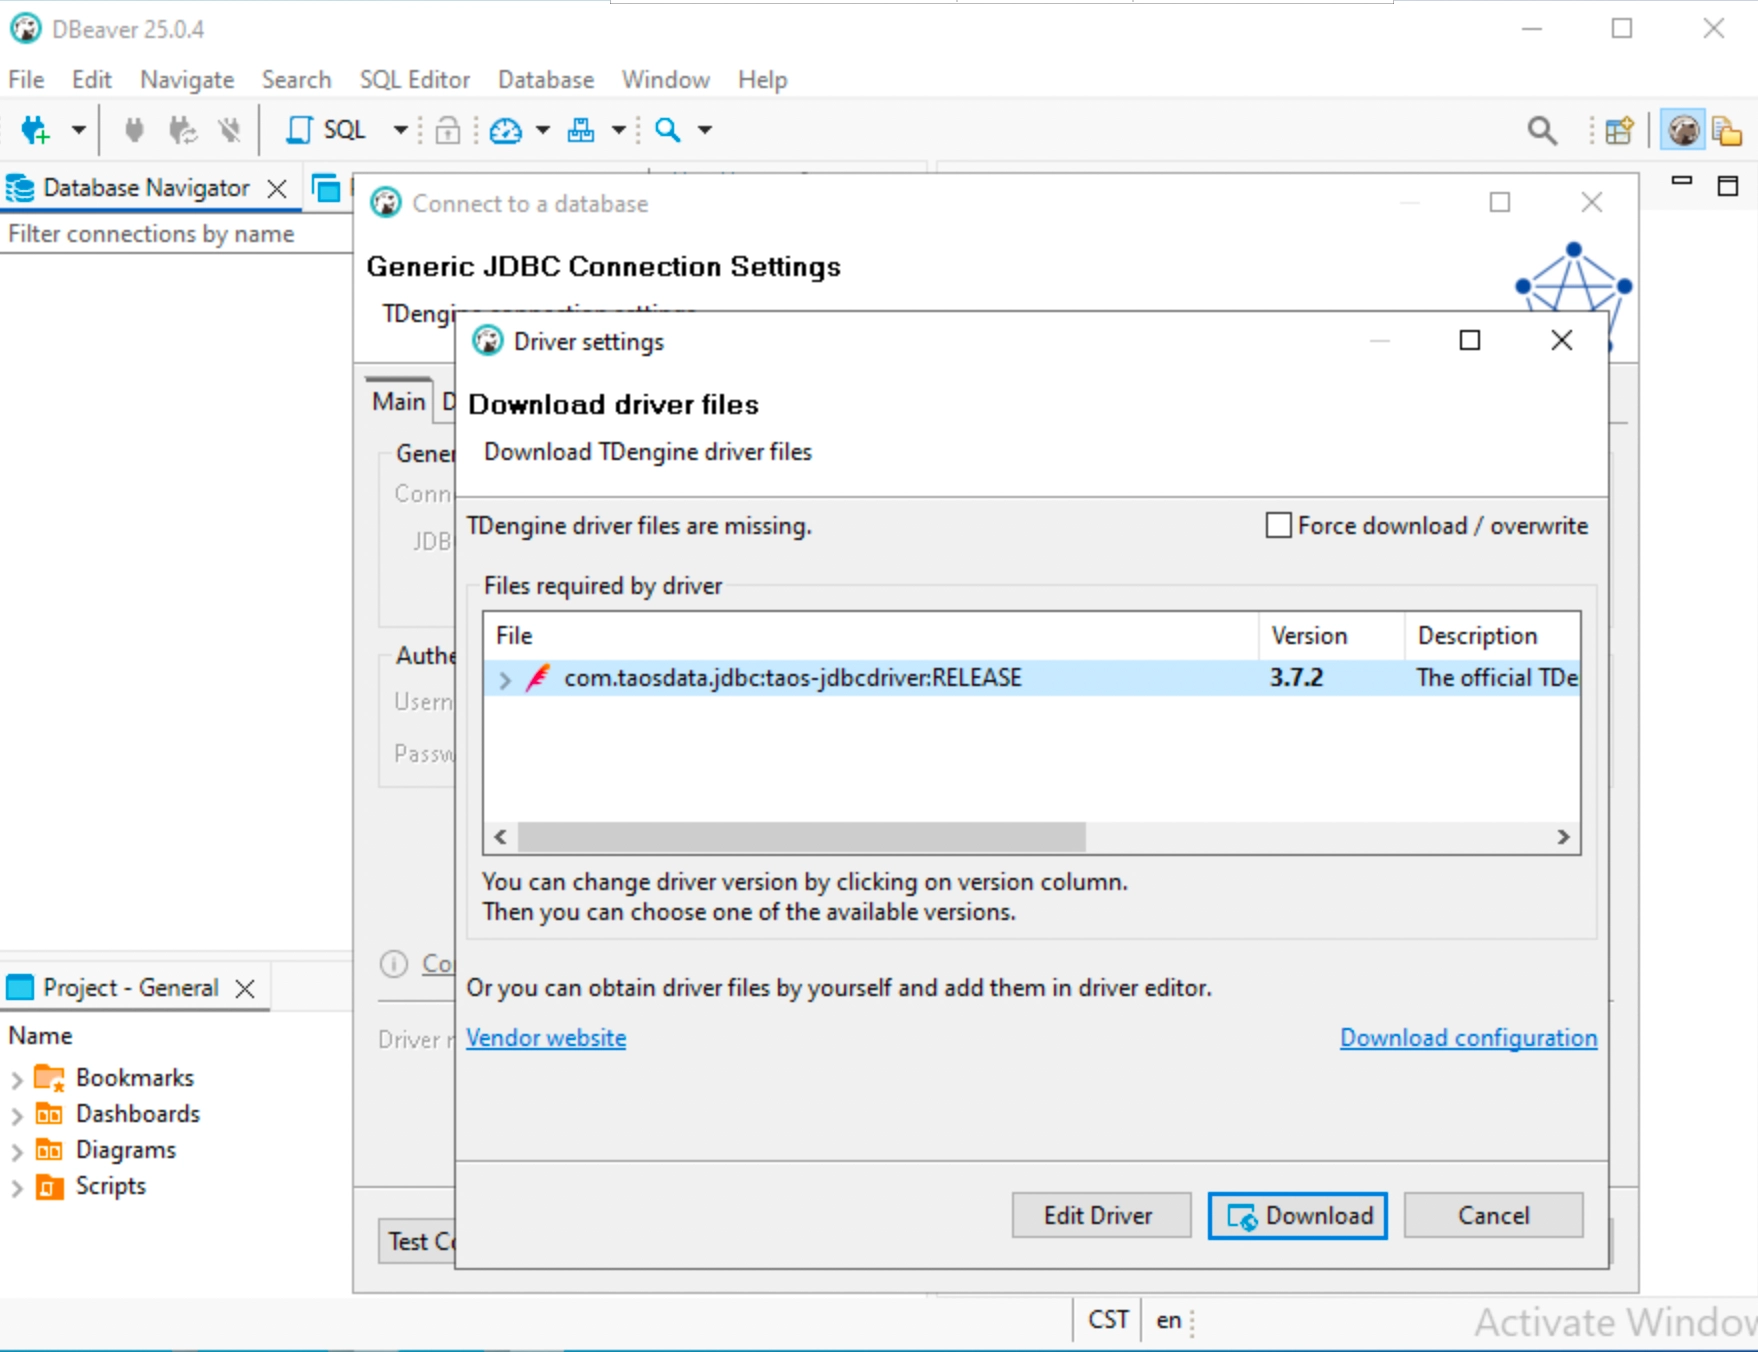Click the blue schema compare toolbar icon

tap(581, 130)
